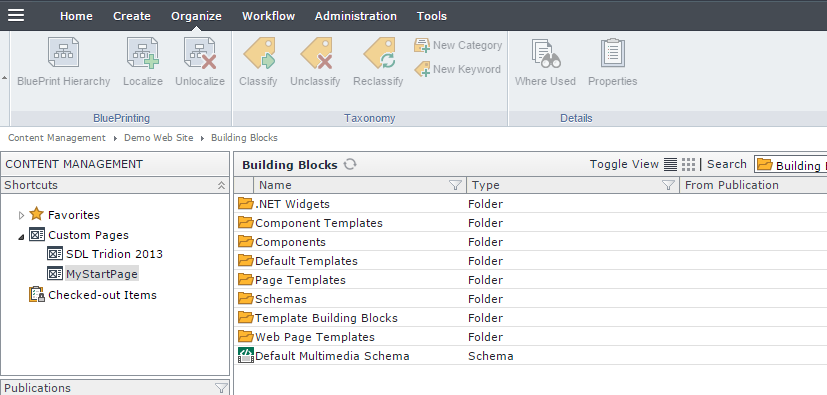Click the Unlocalize ribbon icon
The image size is (827, 395).
click(x=200, y=52)
